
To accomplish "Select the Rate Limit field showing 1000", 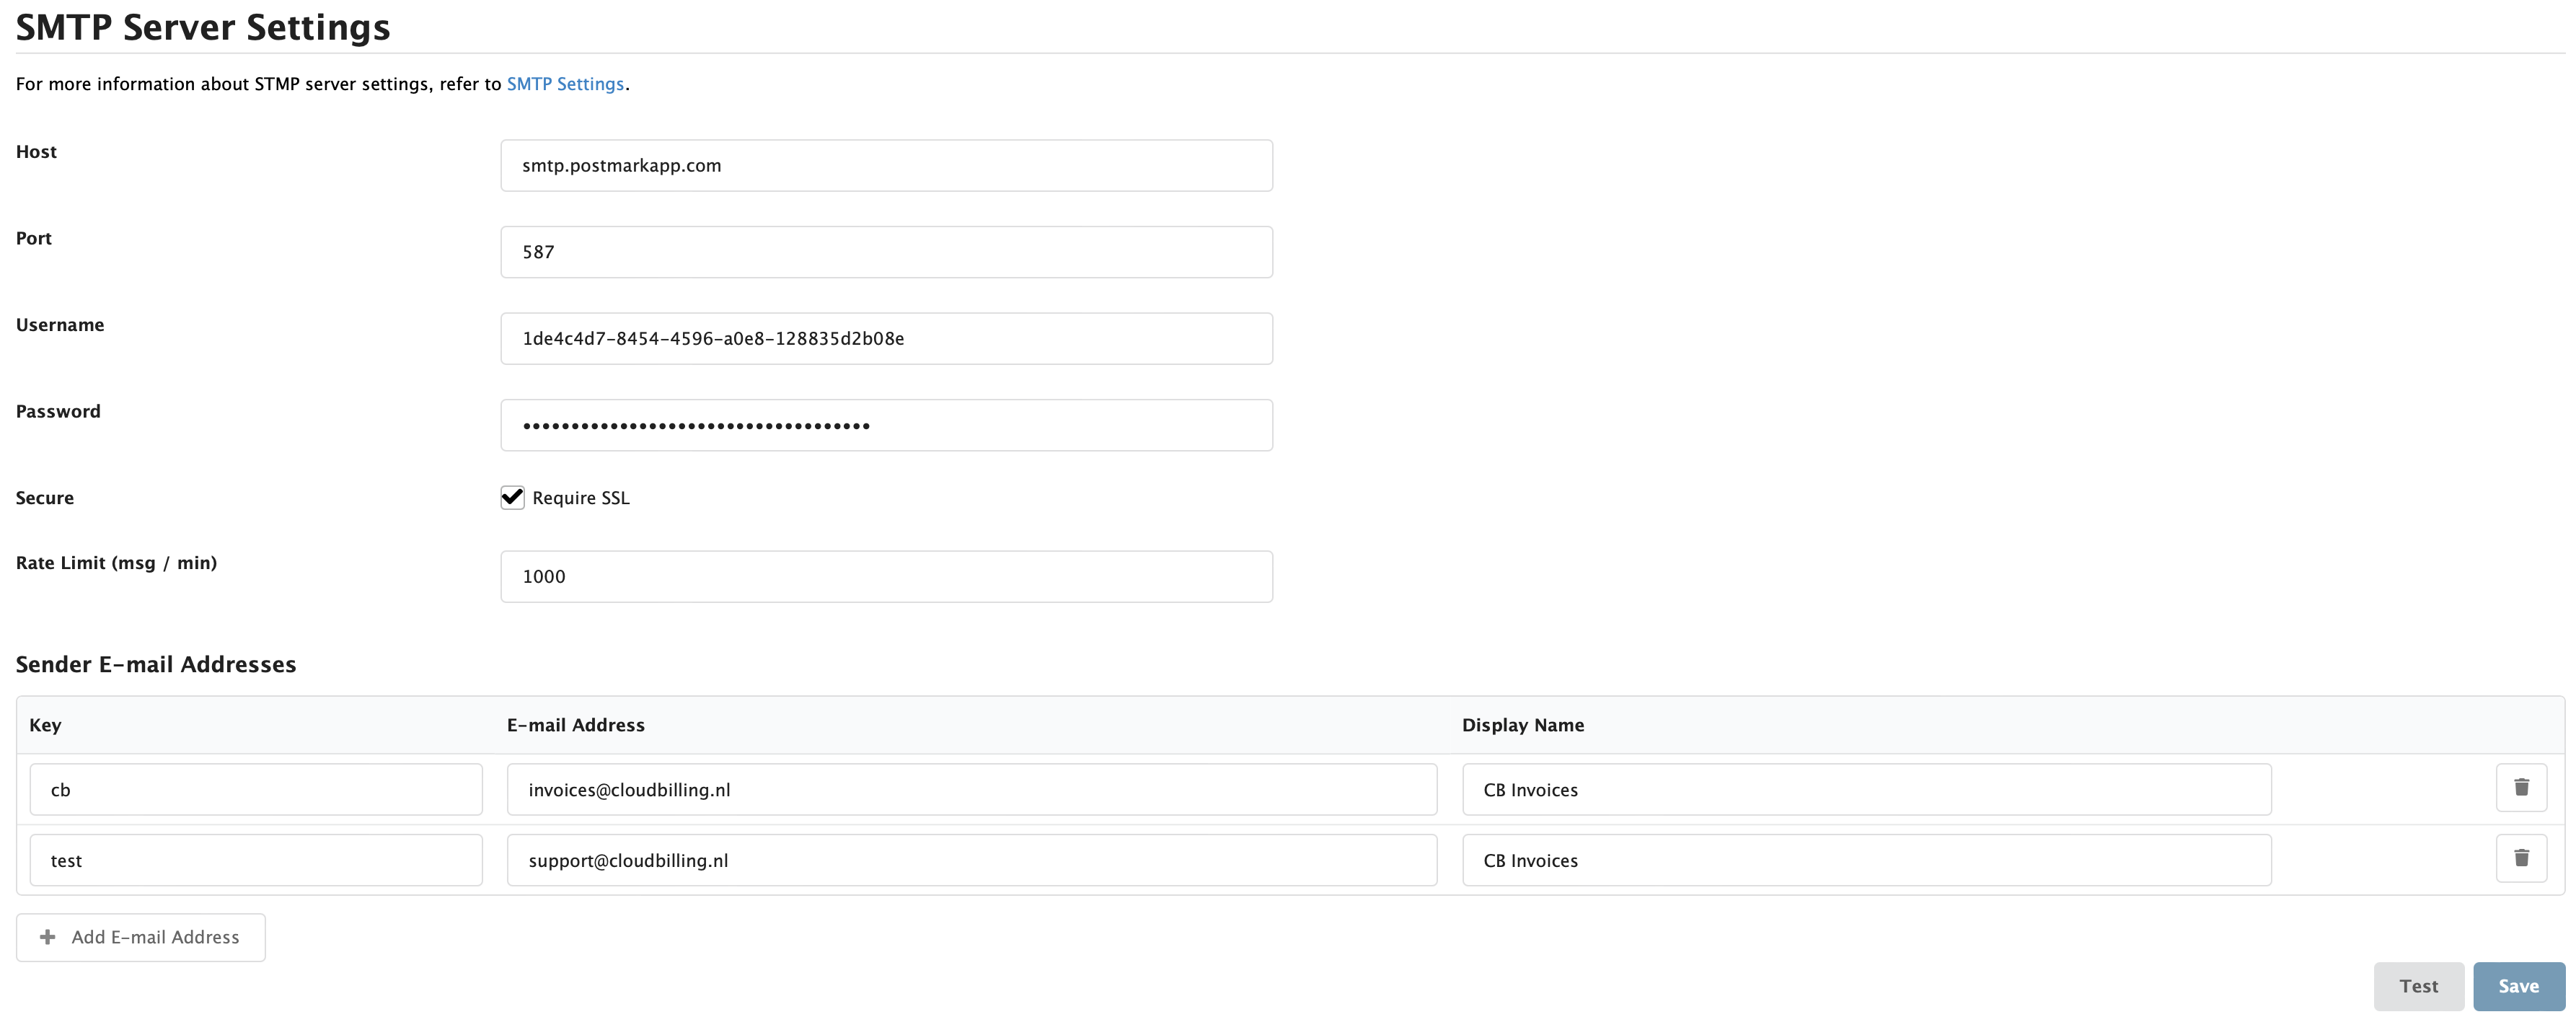I will (x=886, y=576).
